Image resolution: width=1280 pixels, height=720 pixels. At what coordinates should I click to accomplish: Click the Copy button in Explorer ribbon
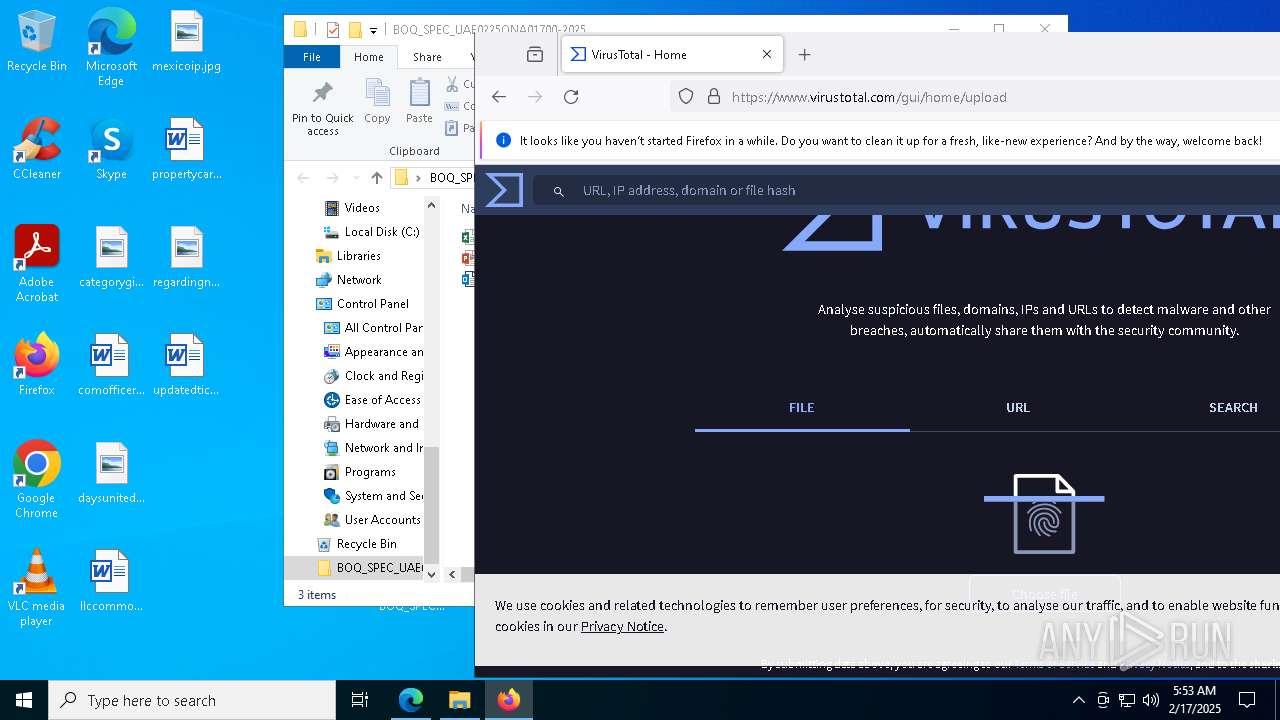click(377, 102)
